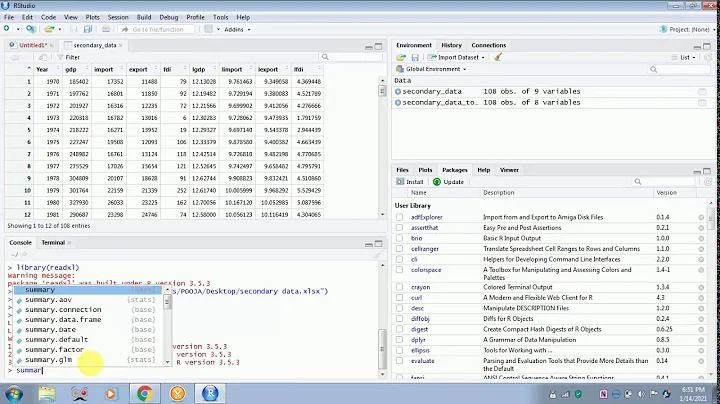Open the workspace panes dropdown arrow
Viewport: 720px width, 404px height.
coord(218,29)
